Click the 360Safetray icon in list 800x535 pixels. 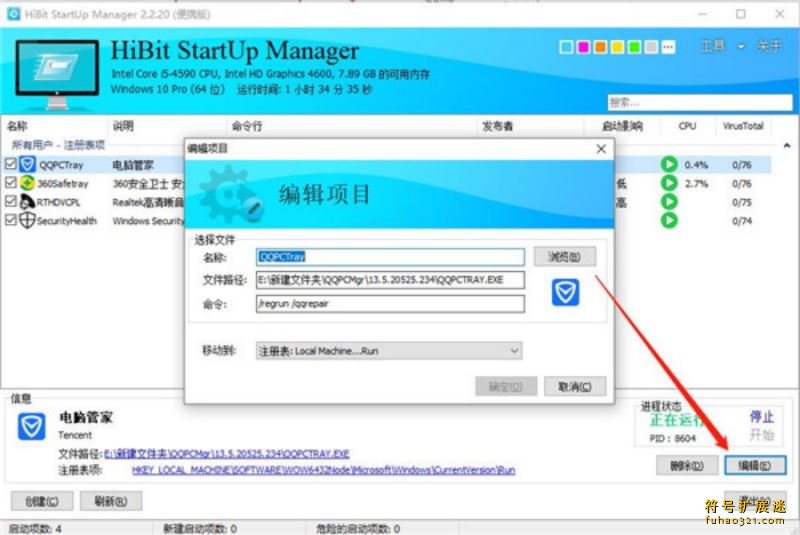tap(28, 183)
